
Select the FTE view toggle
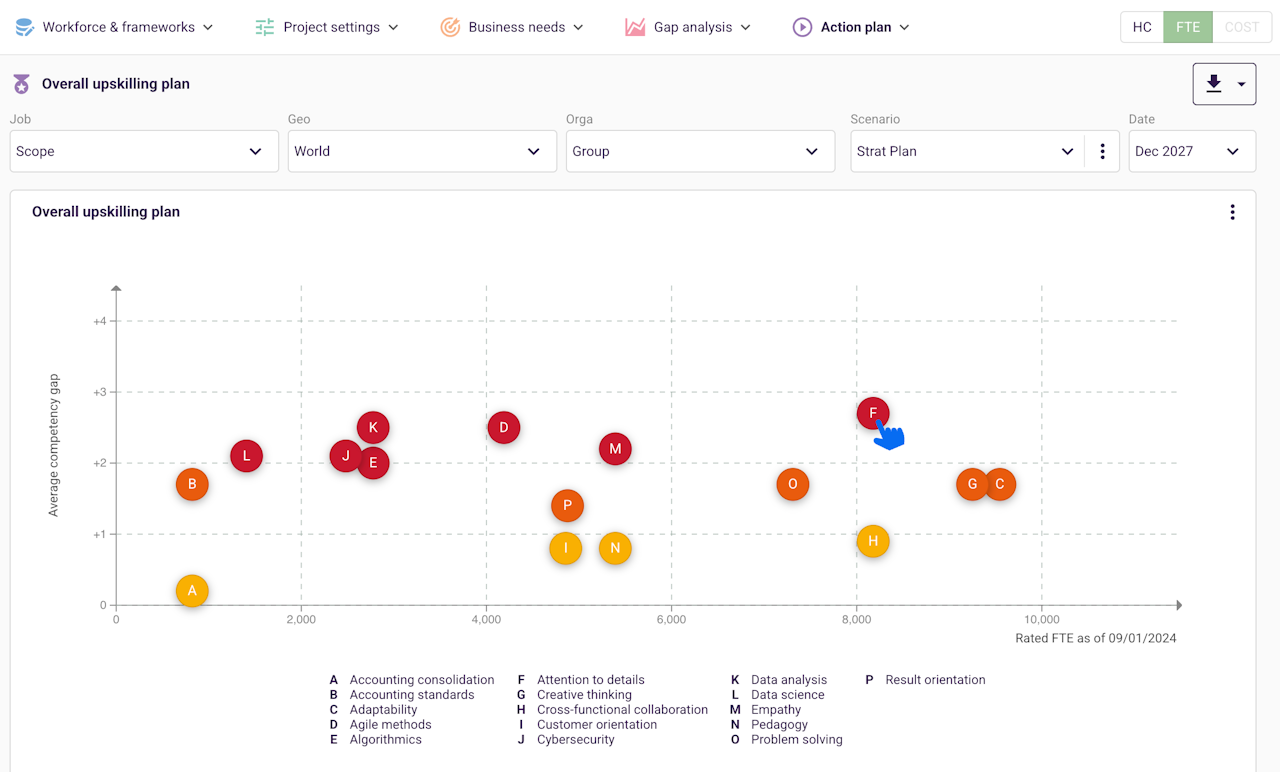[x=1188, y=27]
